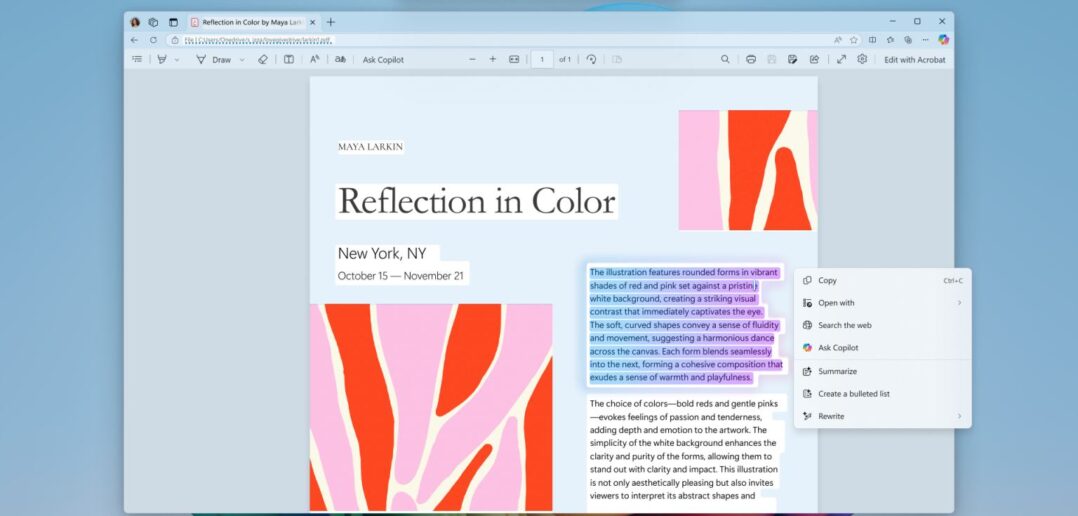Select Create a bulleted list menu item
Screen dimensions: 1078x516
point(853,394)
